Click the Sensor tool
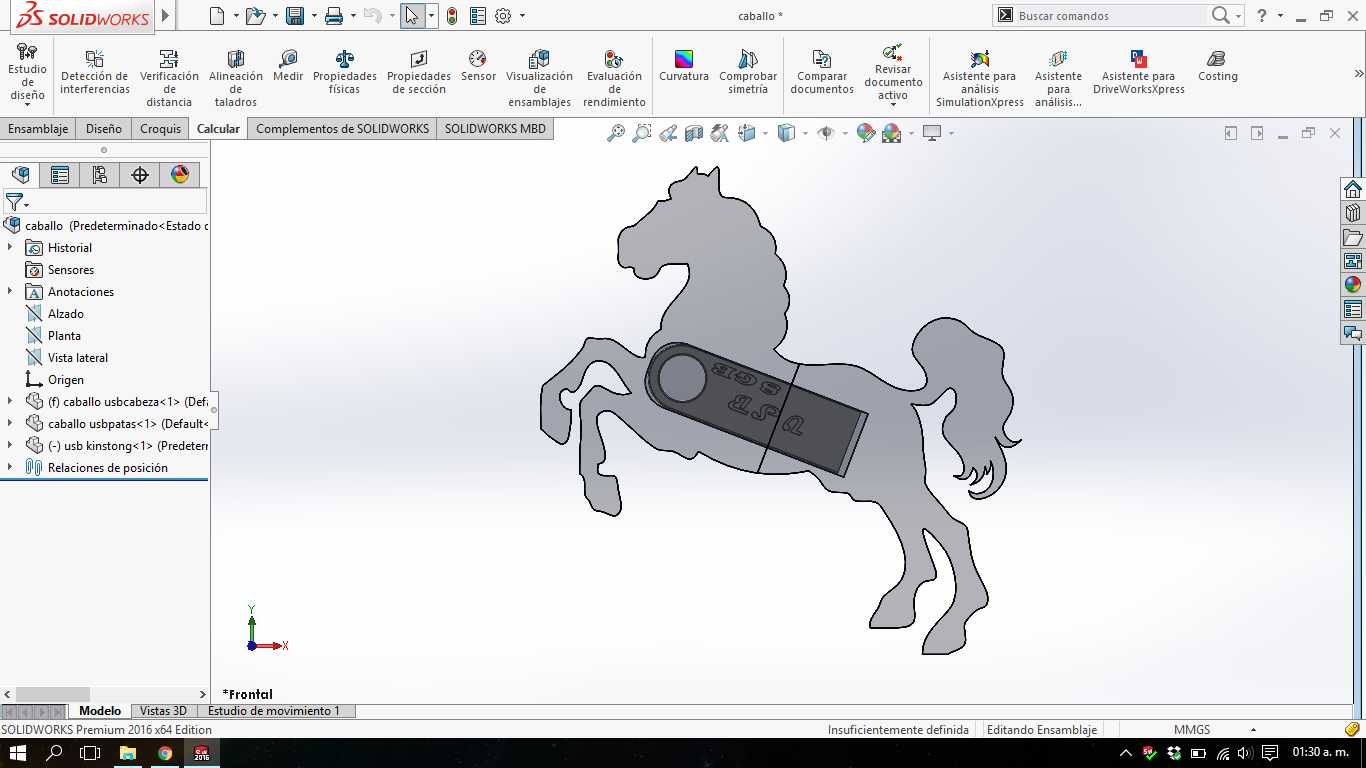Viewport: 1366px width, 768px height. click(478, 67)
